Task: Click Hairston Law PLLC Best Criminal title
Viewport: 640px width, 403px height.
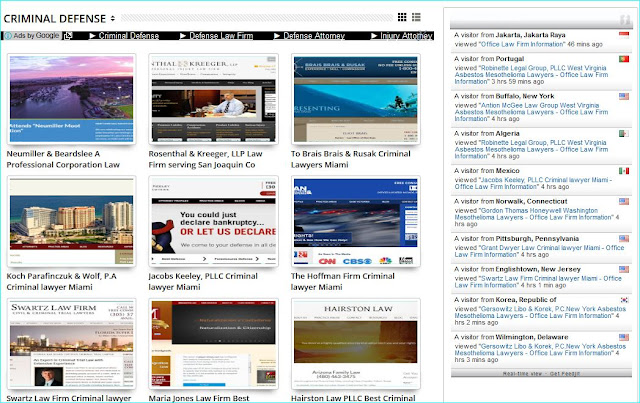Action: 353,398
